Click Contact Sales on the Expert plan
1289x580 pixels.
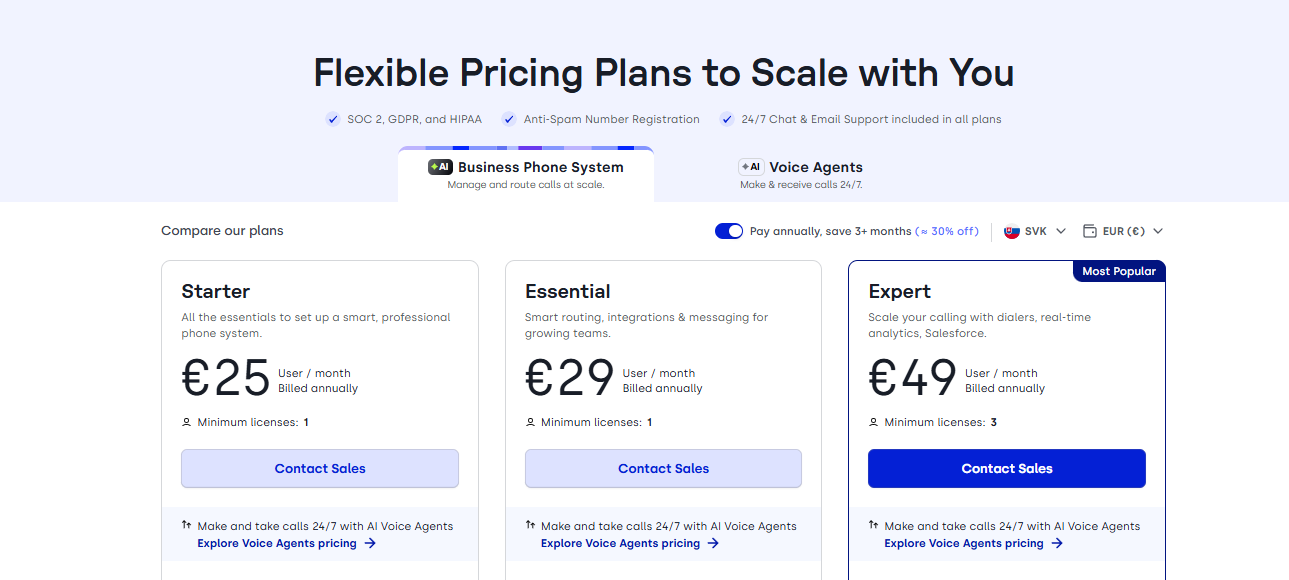tap(1006, 468)
